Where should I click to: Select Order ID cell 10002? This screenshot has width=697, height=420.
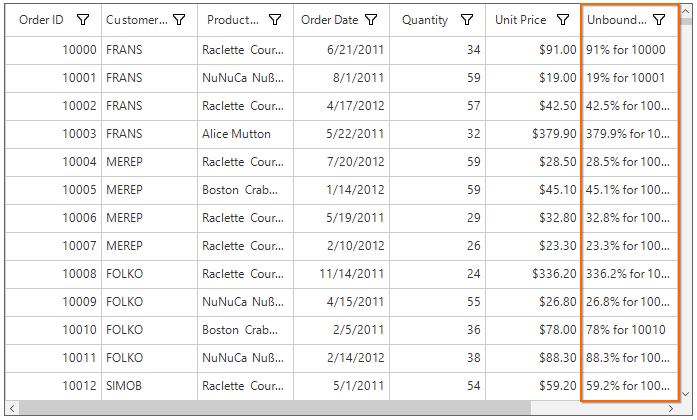pyautogui.click(x=53, y=106)
